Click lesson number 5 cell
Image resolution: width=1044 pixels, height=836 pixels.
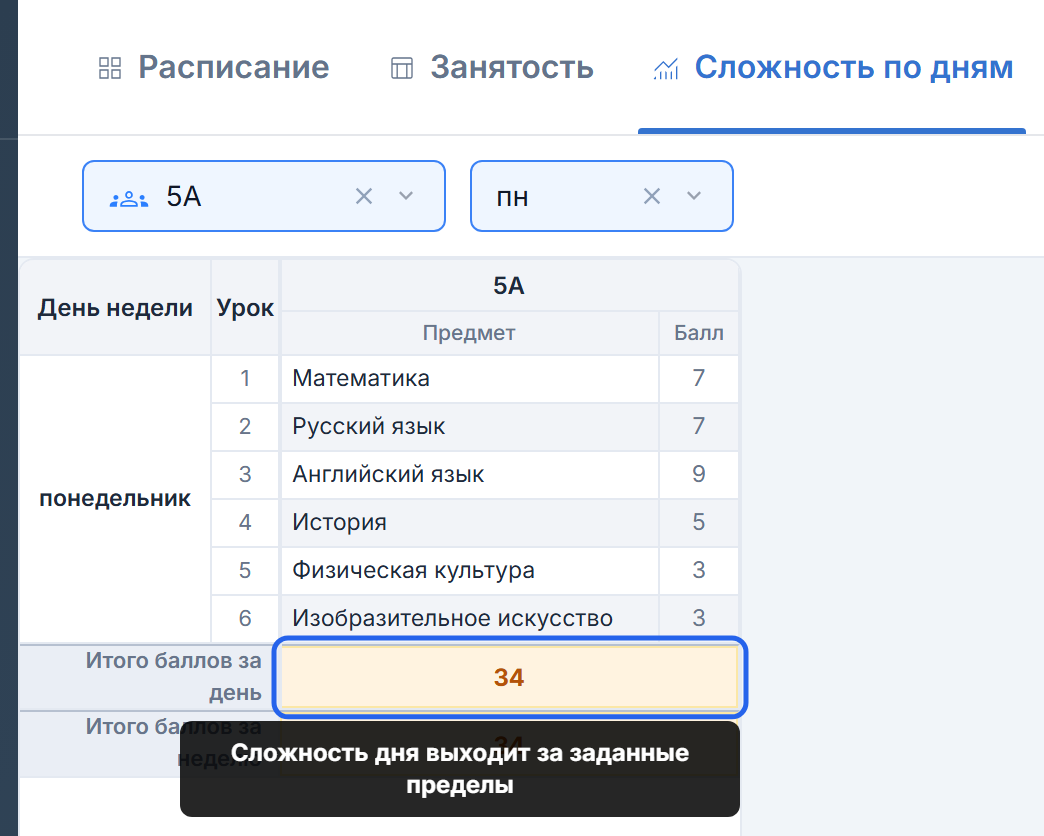245,570
